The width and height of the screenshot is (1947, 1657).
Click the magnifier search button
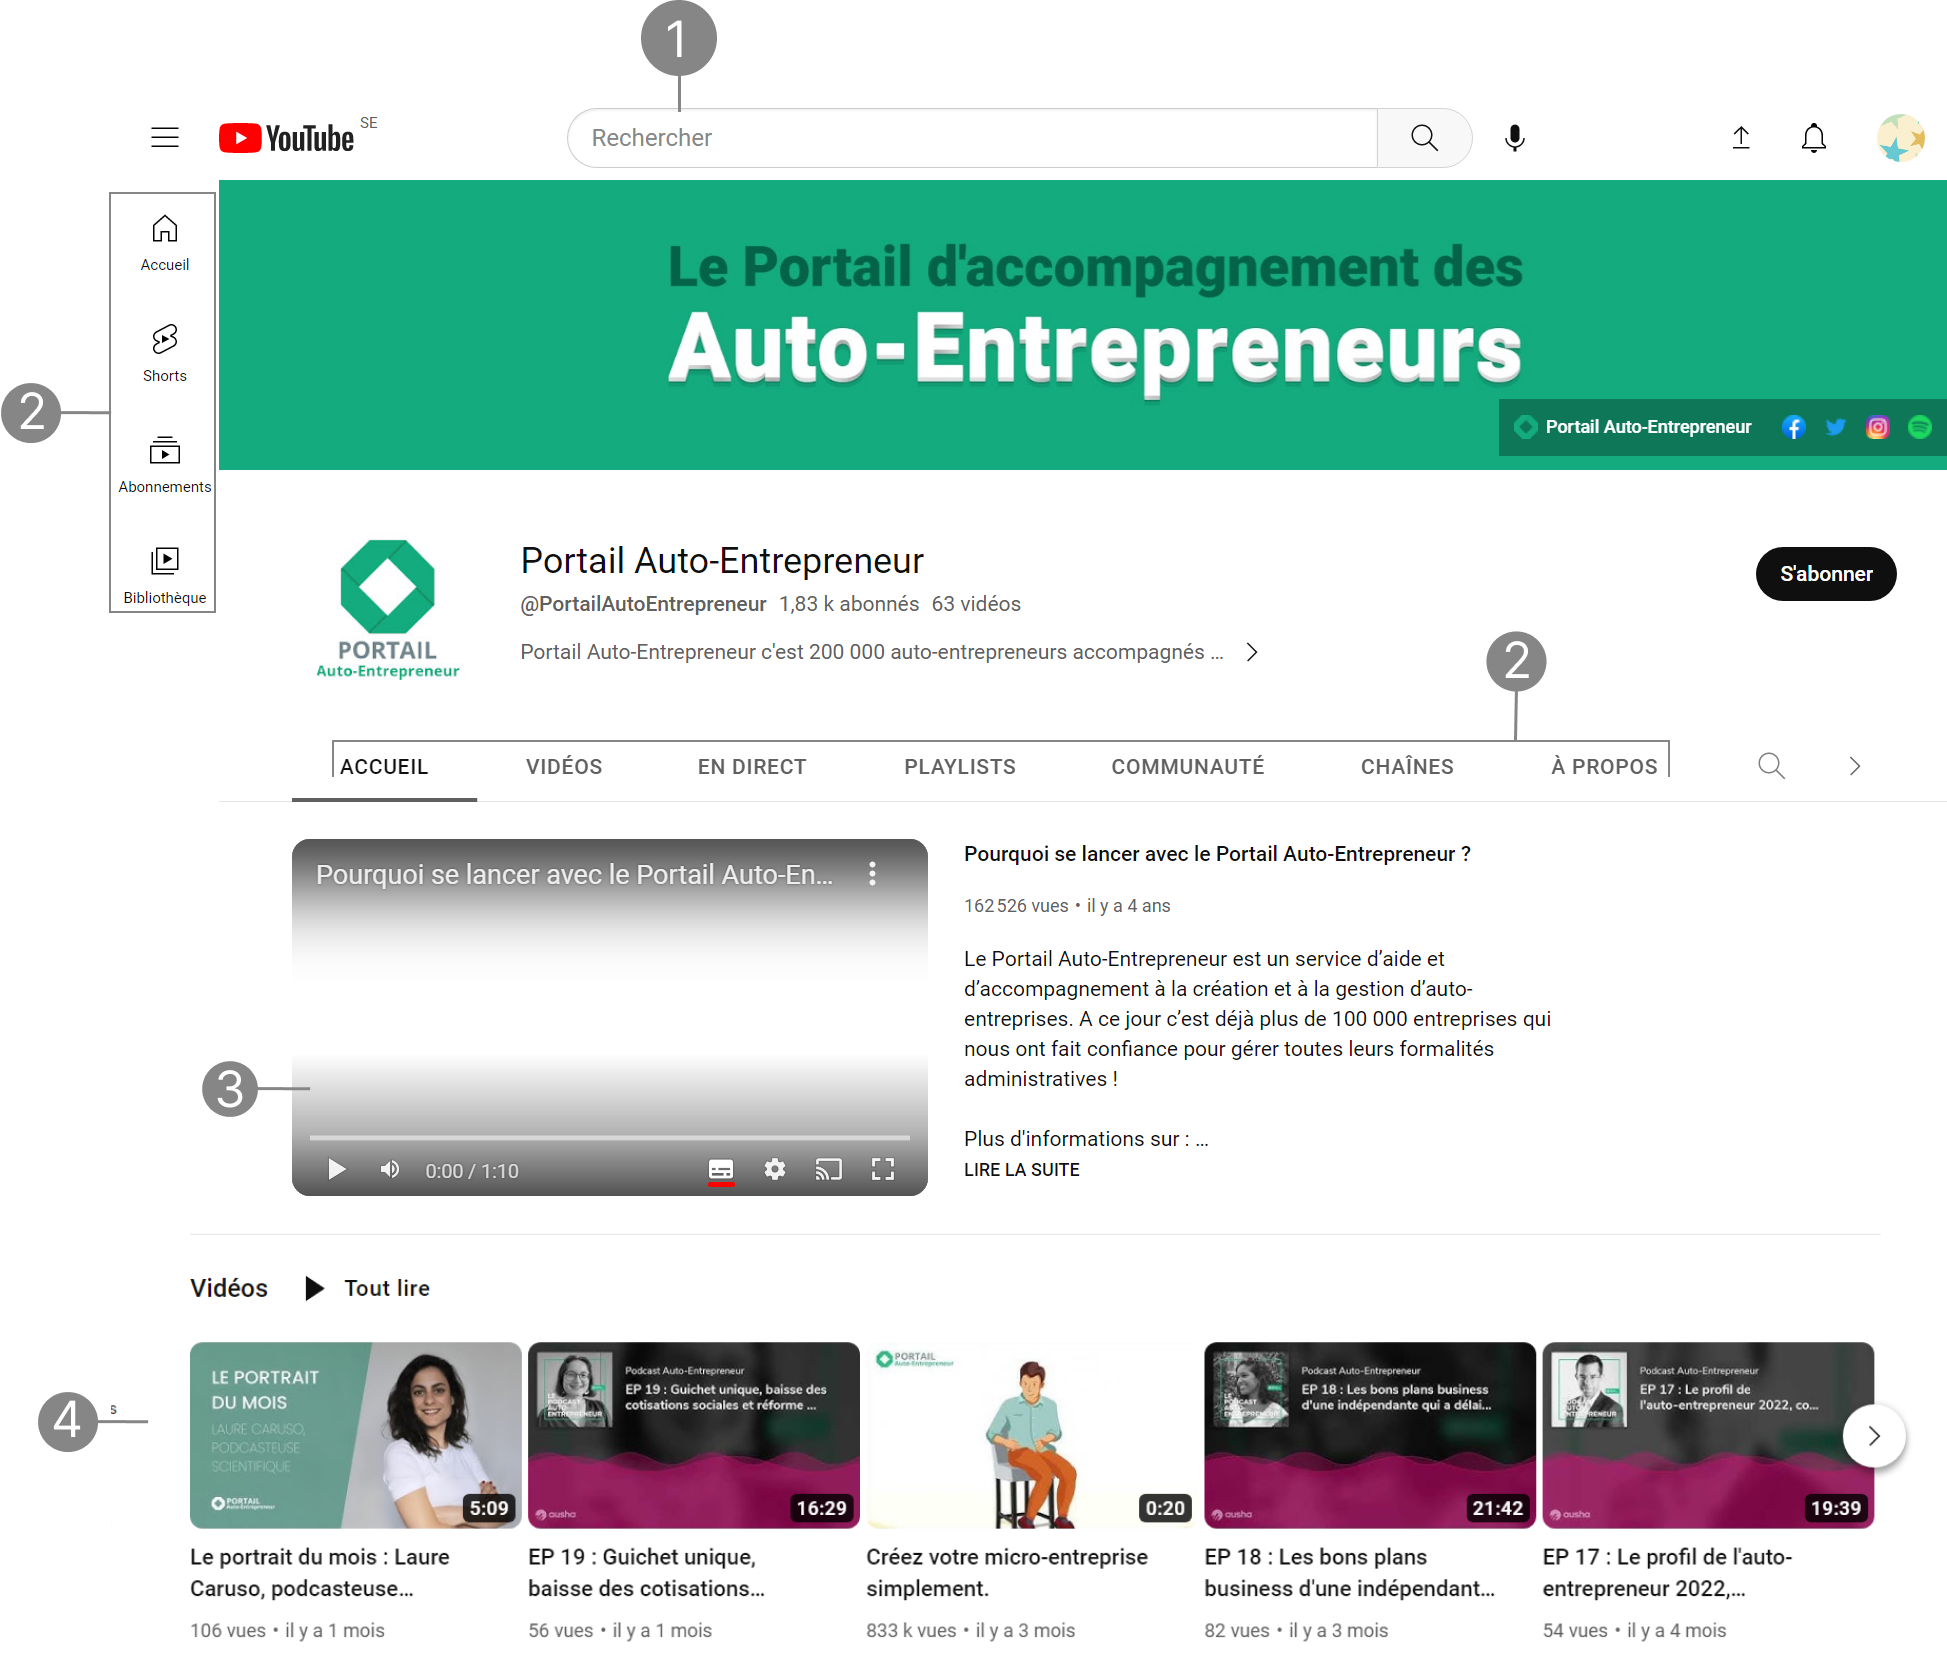tap(1424, 138)
